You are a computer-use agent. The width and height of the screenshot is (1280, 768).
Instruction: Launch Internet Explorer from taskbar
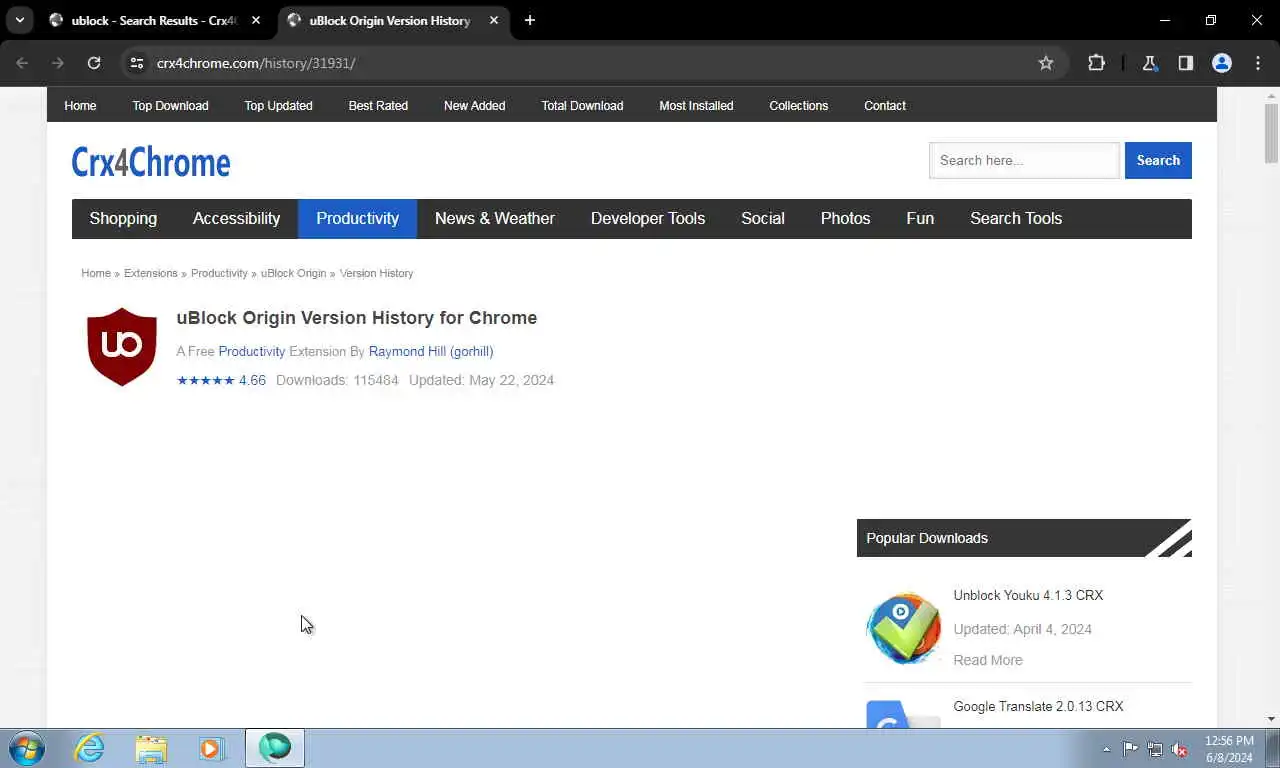point(89,748)
